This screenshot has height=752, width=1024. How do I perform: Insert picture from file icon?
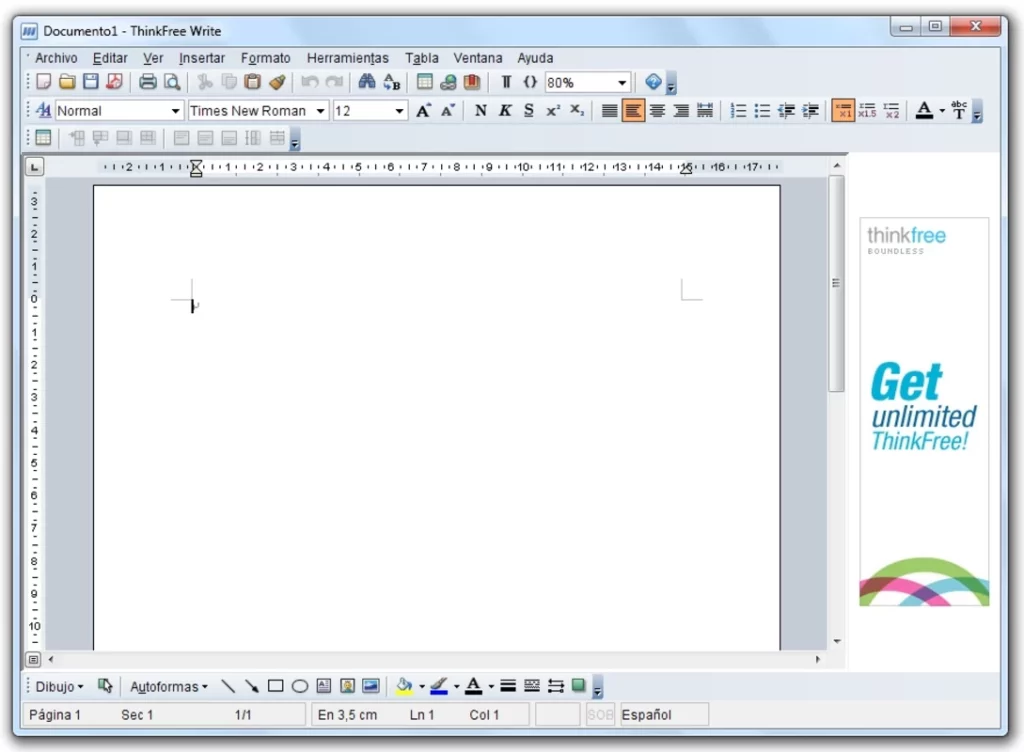[371, 686]
